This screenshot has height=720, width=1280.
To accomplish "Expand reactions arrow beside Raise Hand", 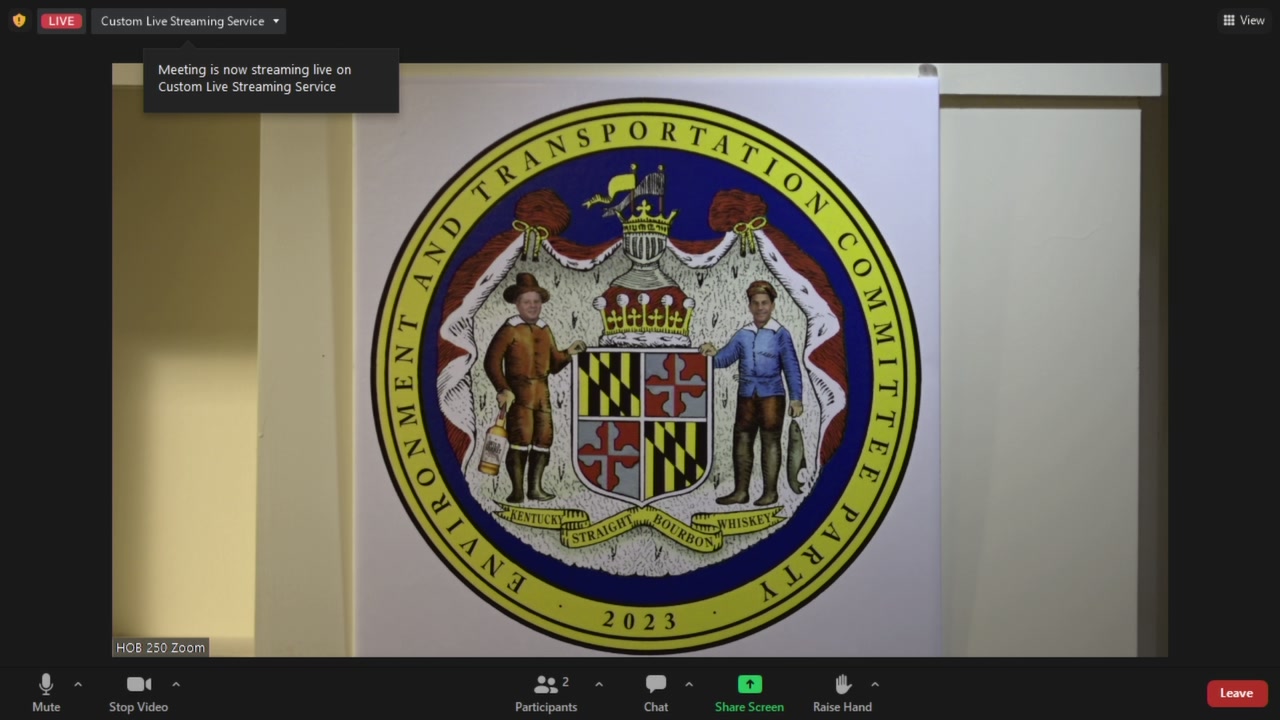I will 875,685.
